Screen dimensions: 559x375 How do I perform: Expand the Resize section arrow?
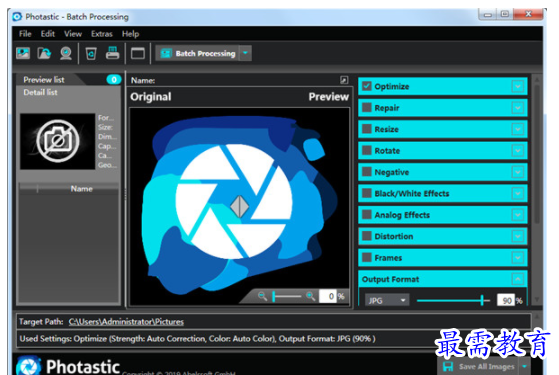pos(518,129)
